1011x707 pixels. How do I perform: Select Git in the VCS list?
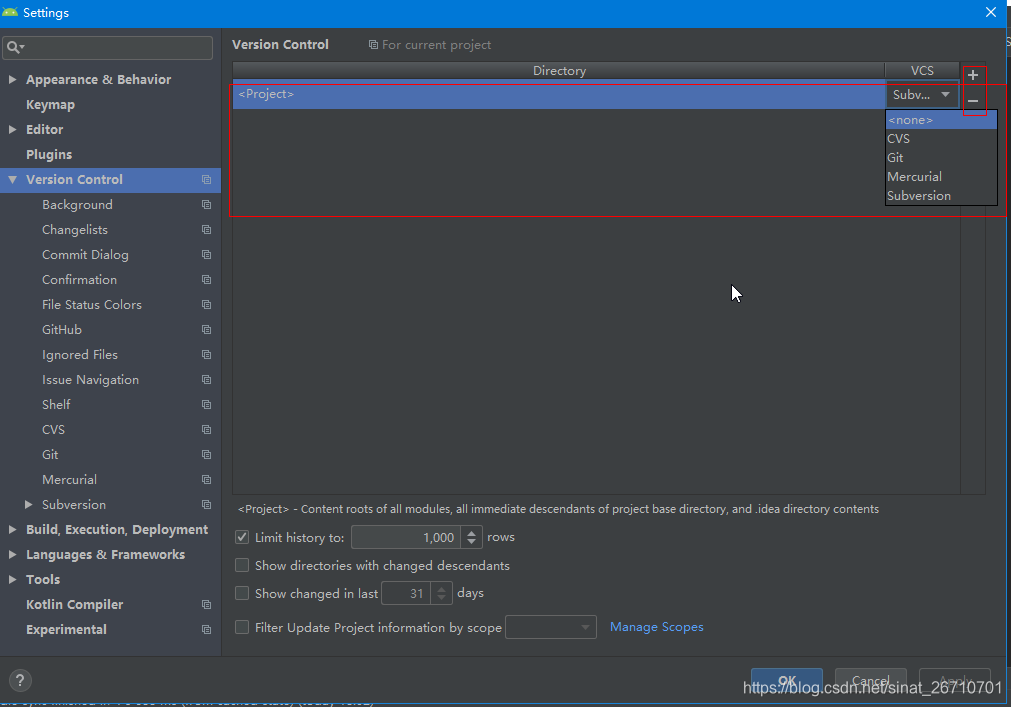click(x=941, y=157)
